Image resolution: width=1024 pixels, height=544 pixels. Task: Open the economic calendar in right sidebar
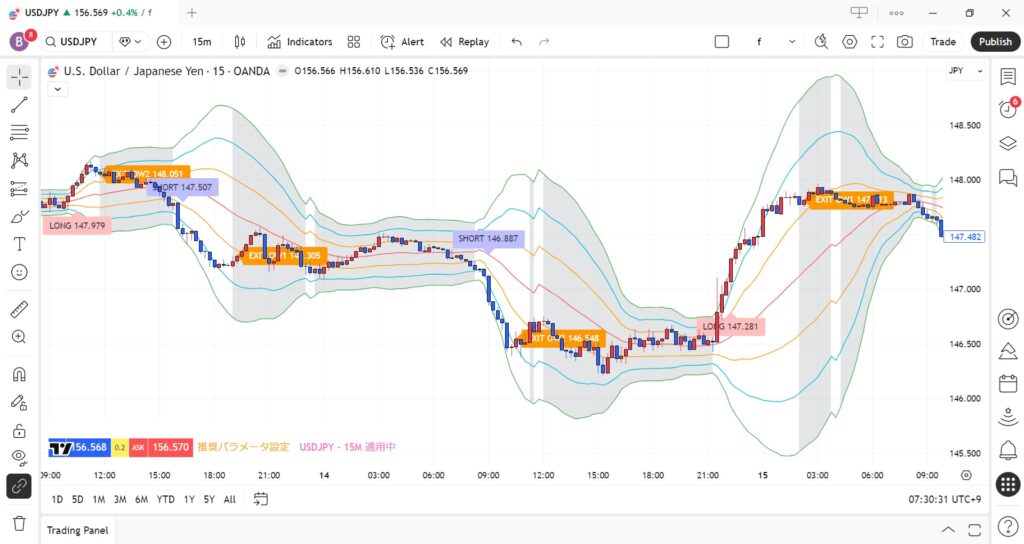coord(1008,384)
